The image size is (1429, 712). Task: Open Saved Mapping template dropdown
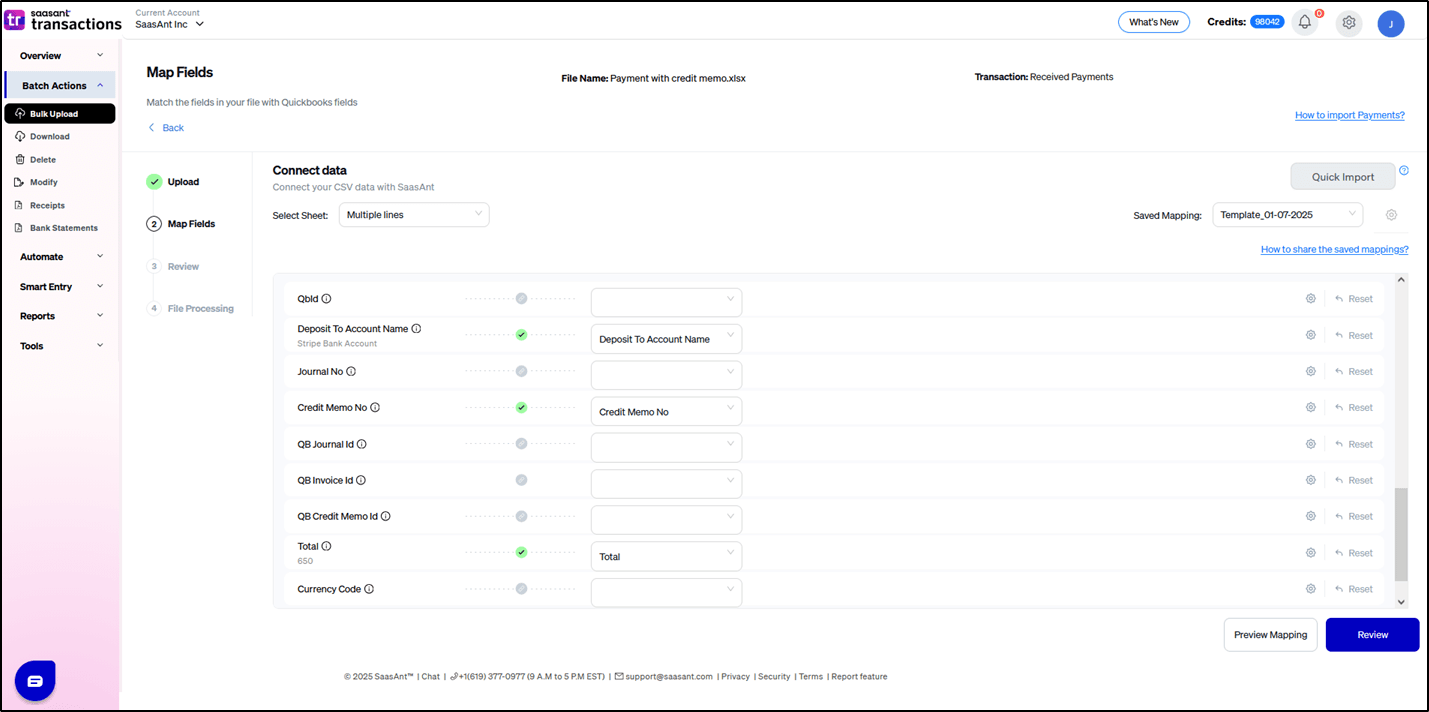tap(1287, 215)
